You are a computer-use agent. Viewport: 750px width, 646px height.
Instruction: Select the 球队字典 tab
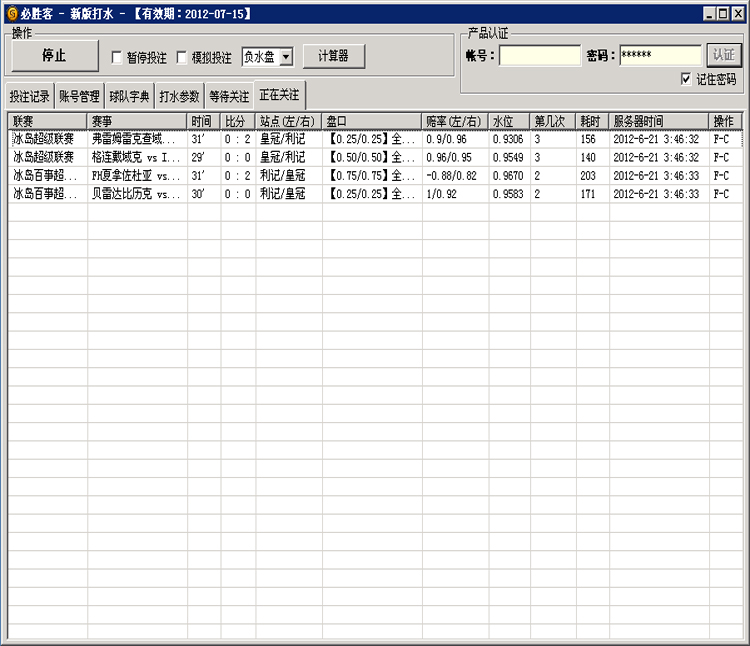130,97
